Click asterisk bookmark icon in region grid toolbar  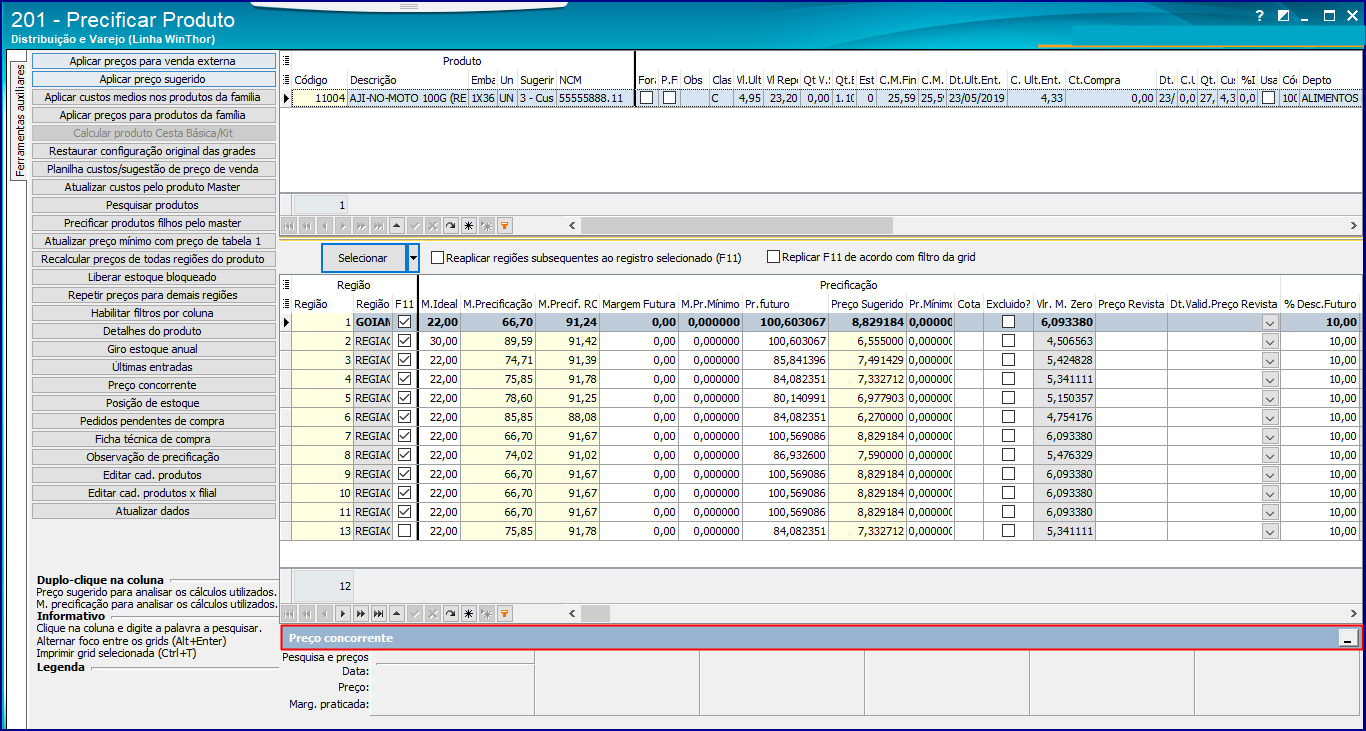pos(469,613)
